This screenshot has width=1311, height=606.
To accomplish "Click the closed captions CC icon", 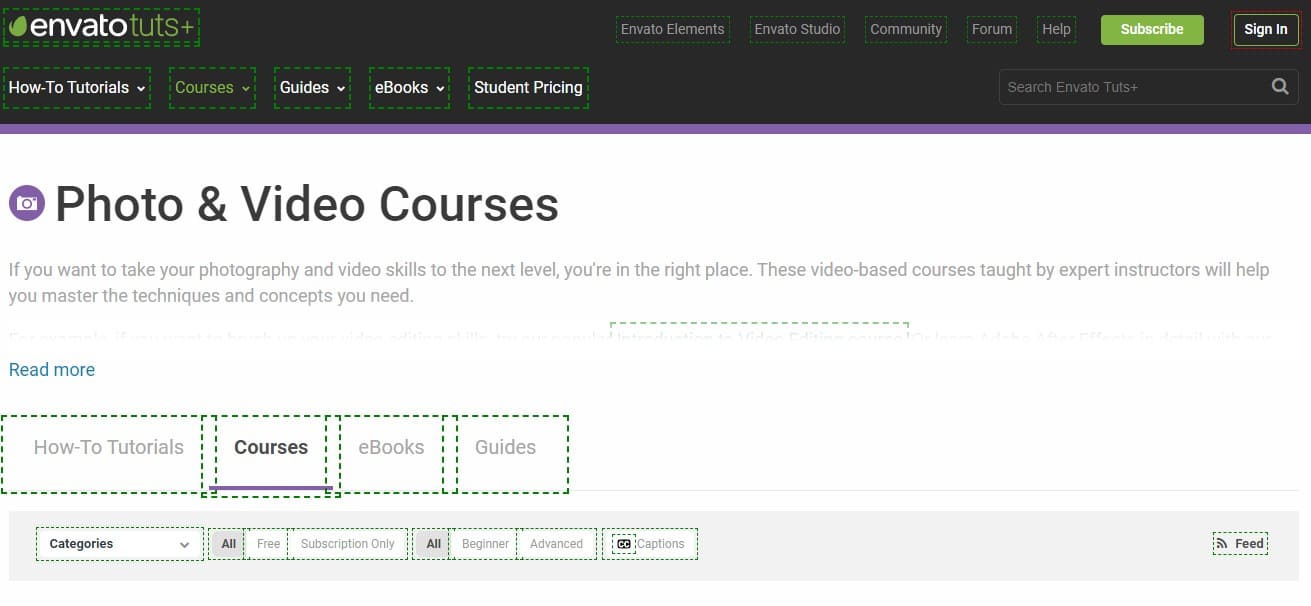I will pyautogui.click(x=624, y=544).
